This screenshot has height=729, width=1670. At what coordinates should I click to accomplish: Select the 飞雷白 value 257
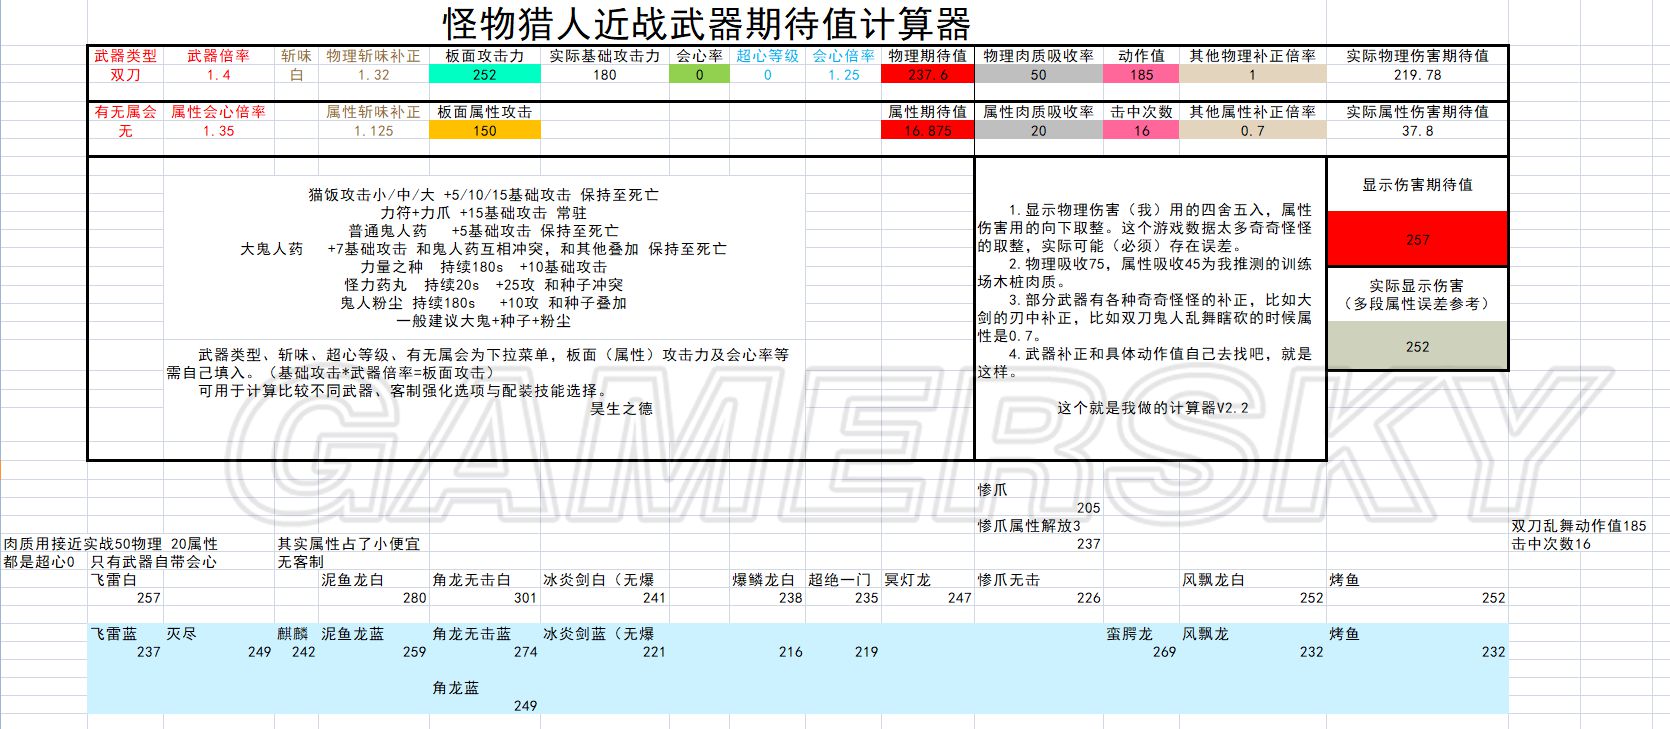coord(148,598)
